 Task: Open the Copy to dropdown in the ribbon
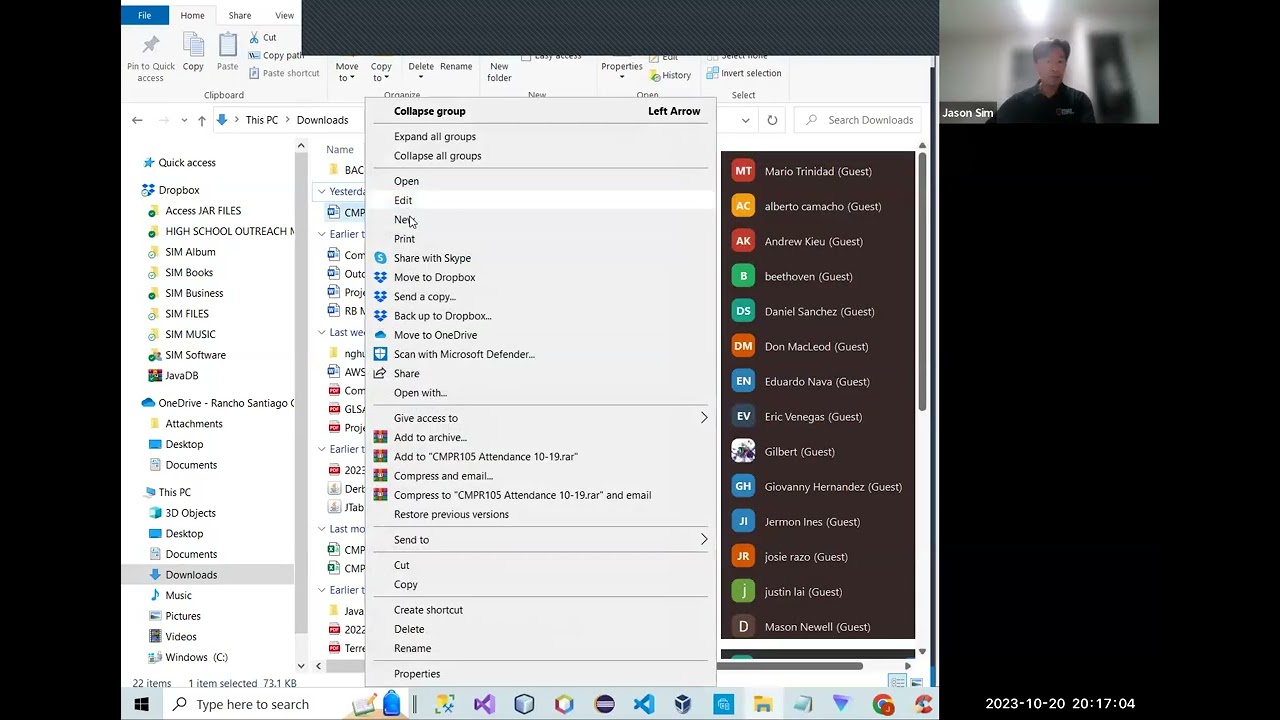coord(381,72)
